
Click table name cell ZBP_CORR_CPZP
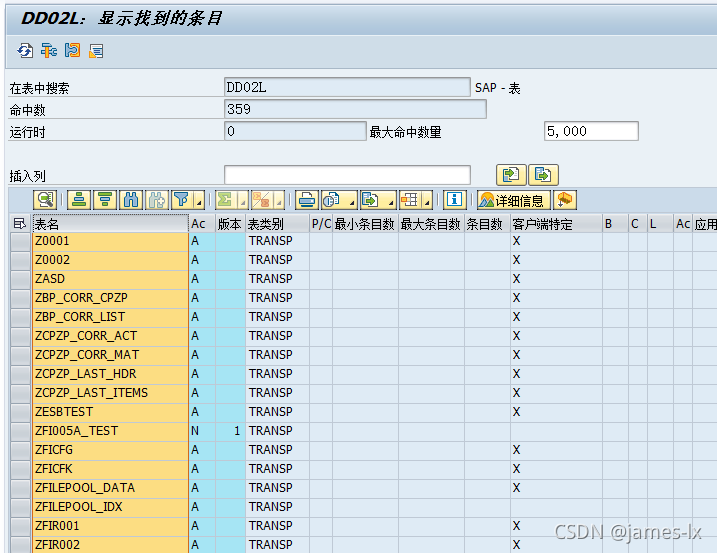tap(110, 298)
